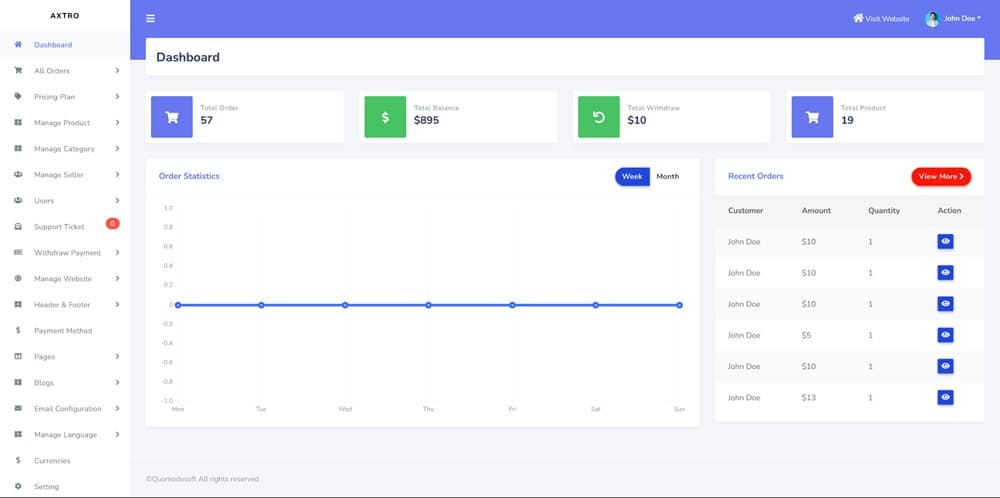Open the Visit Website link

[x=881, y=18]
